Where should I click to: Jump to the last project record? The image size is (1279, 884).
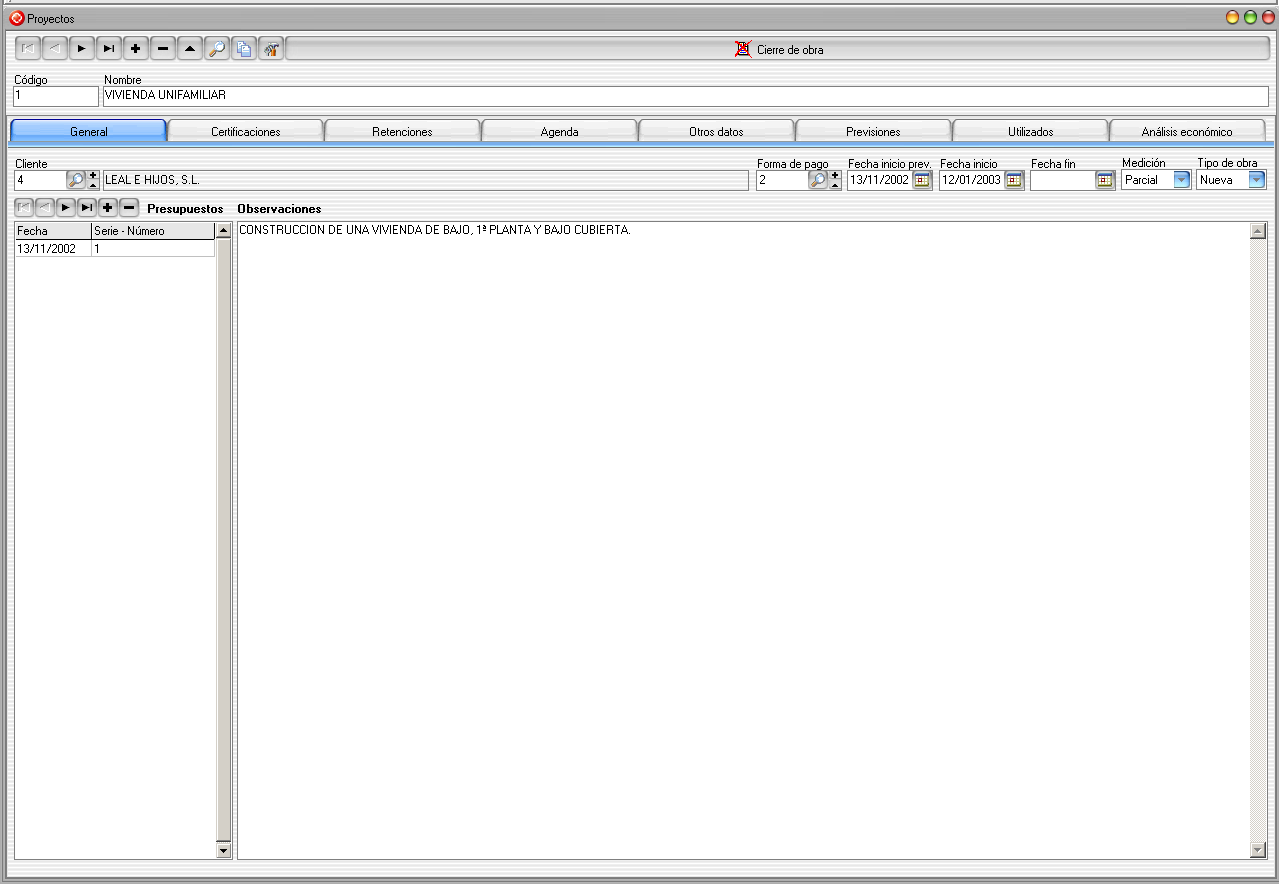[109, 49]
